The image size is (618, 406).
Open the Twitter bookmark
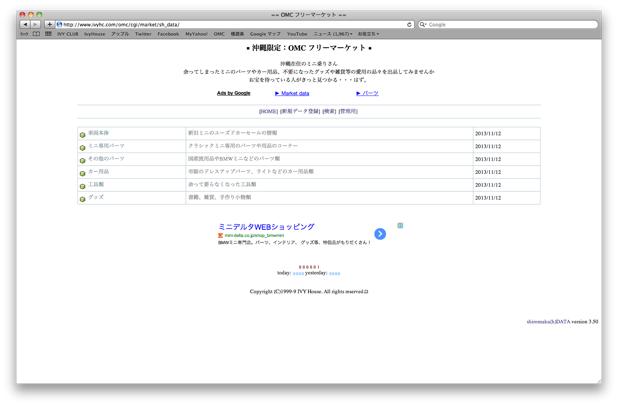point(143,34)
